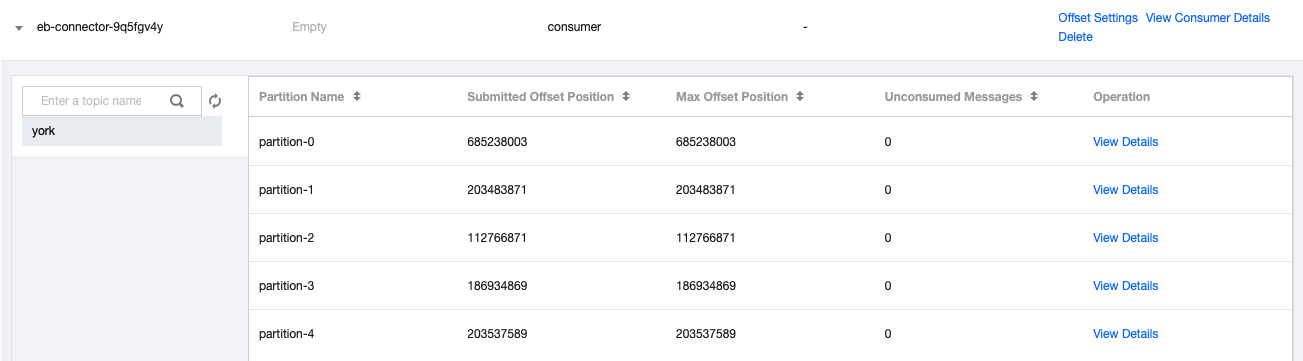Open View Consumer Details link
The image size is (1303, 361).
tap(1207, 18)
